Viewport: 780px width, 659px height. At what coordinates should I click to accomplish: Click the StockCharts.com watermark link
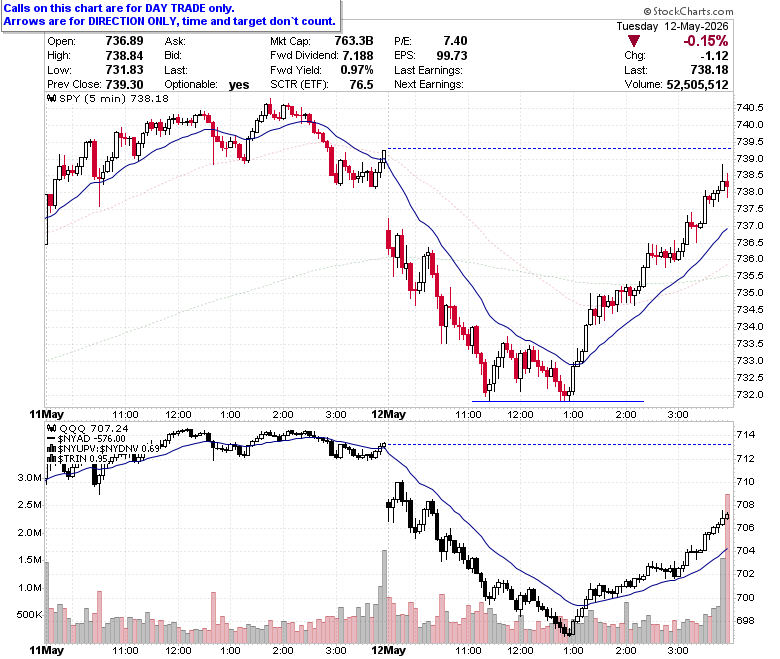point(688,11)
